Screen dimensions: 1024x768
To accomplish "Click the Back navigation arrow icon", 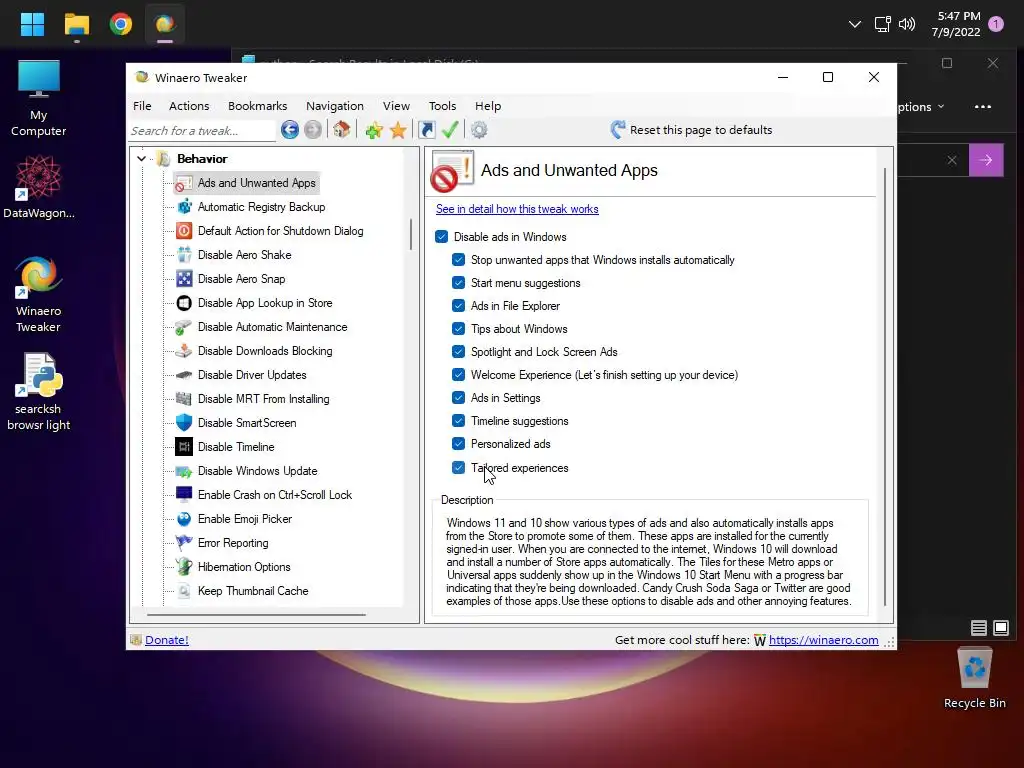I will click(x=290, y=130).
